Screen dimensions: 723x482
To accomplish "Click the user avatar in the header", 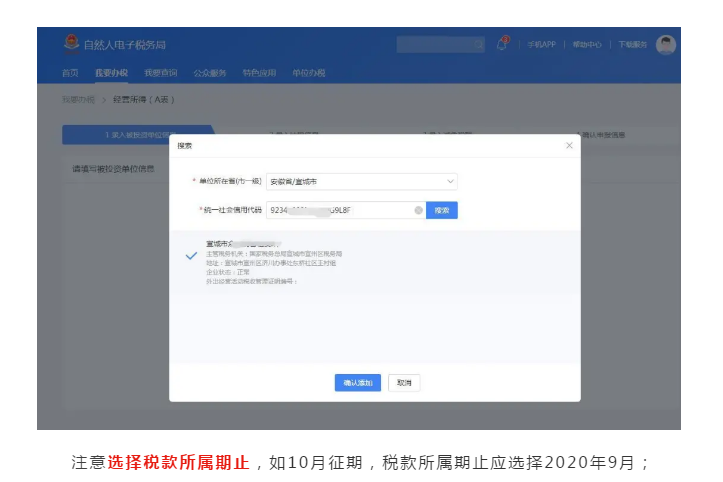I will click(665, 45).
